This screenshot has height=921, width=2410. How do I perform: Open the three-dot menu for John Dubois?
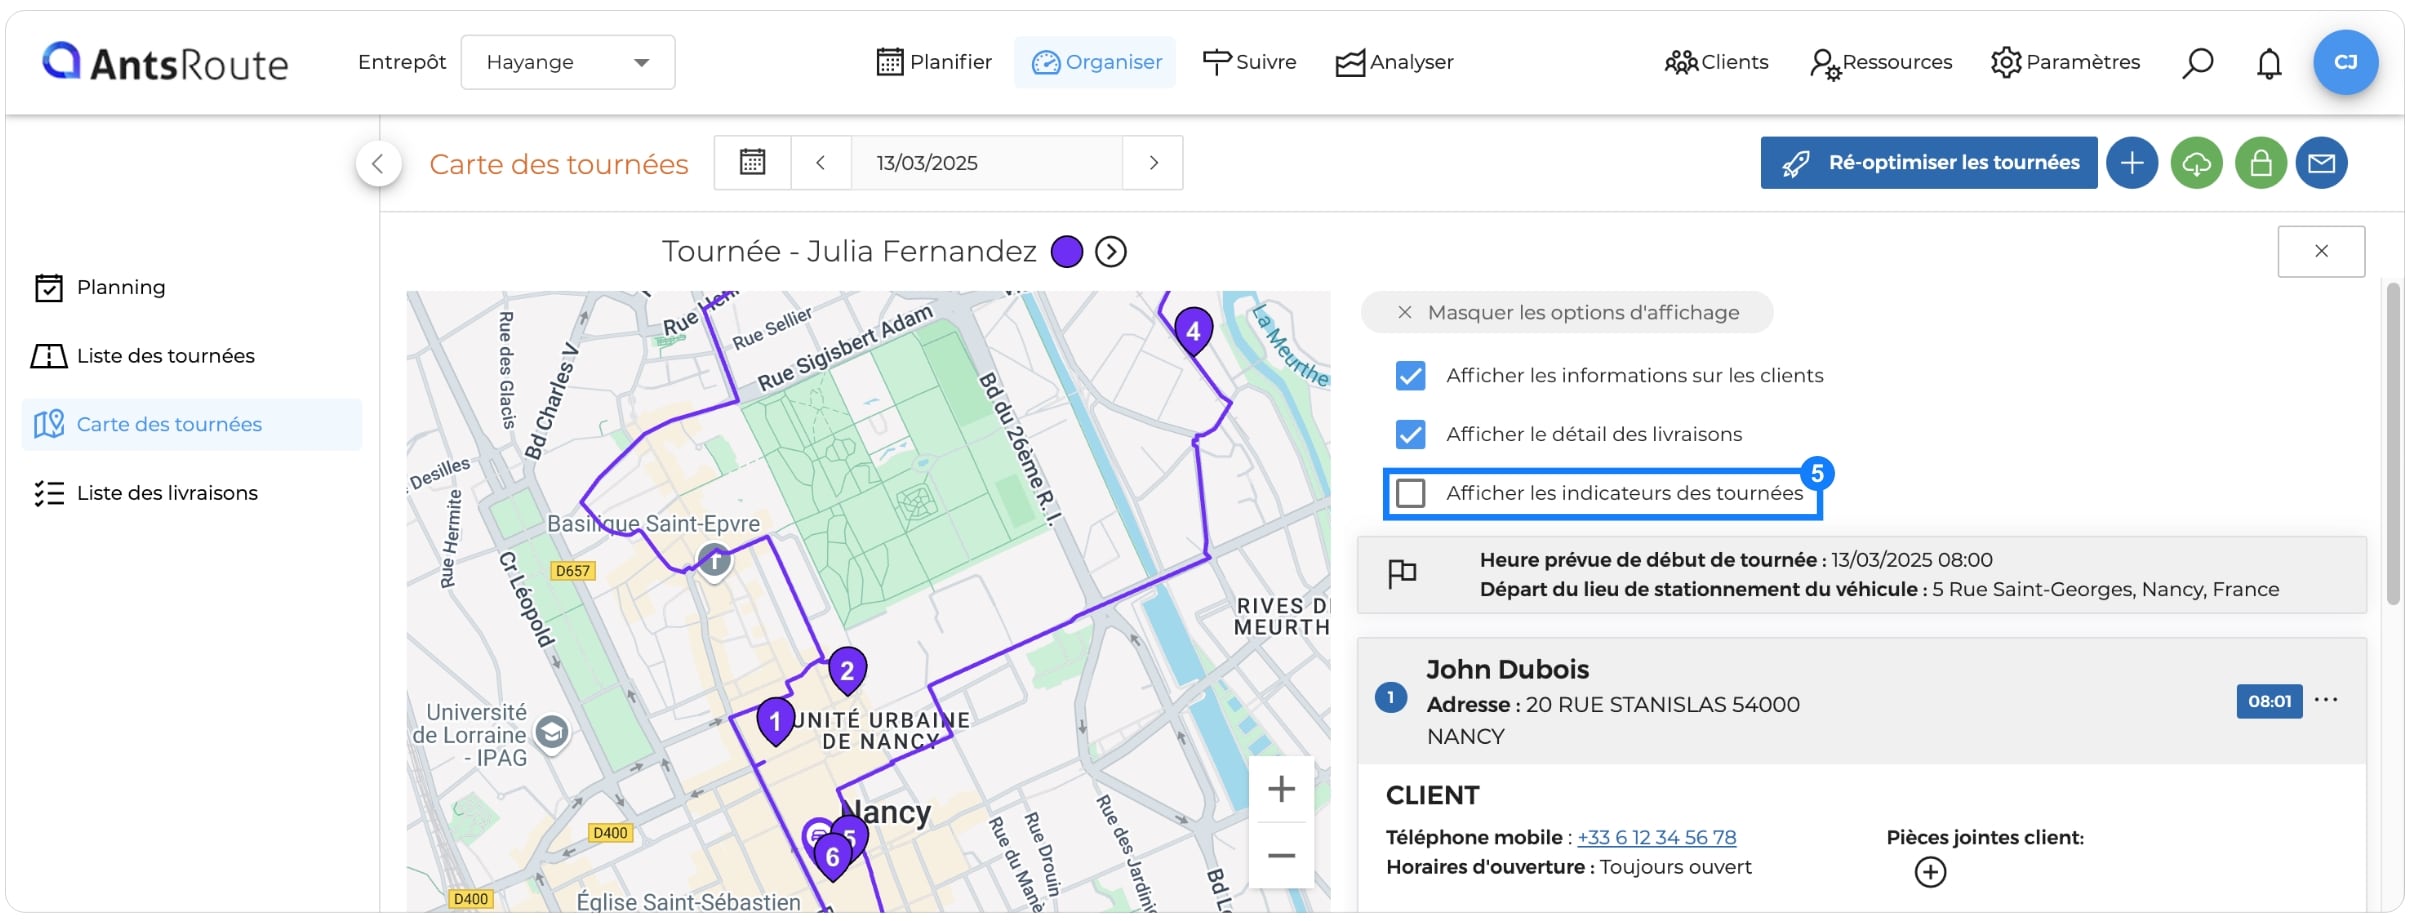click(2326, 700)
